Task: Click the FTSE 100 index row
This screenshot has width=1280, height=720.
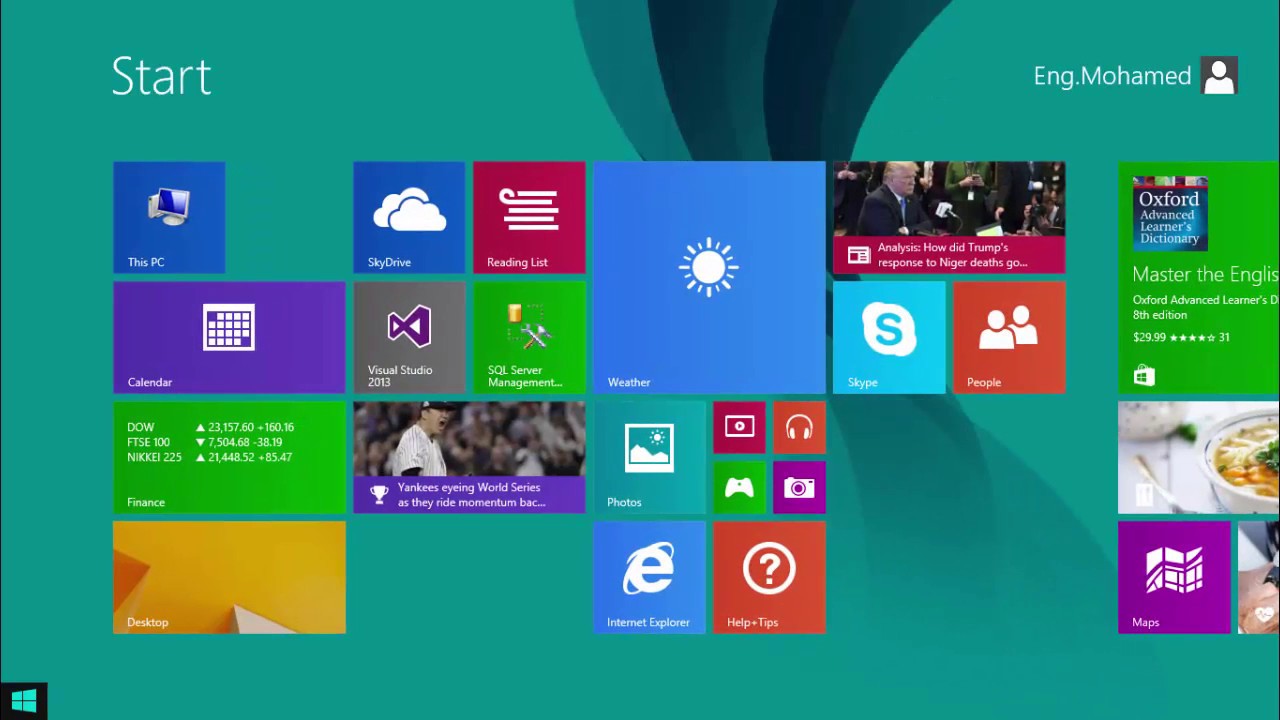Action: [x=205, y=442]
